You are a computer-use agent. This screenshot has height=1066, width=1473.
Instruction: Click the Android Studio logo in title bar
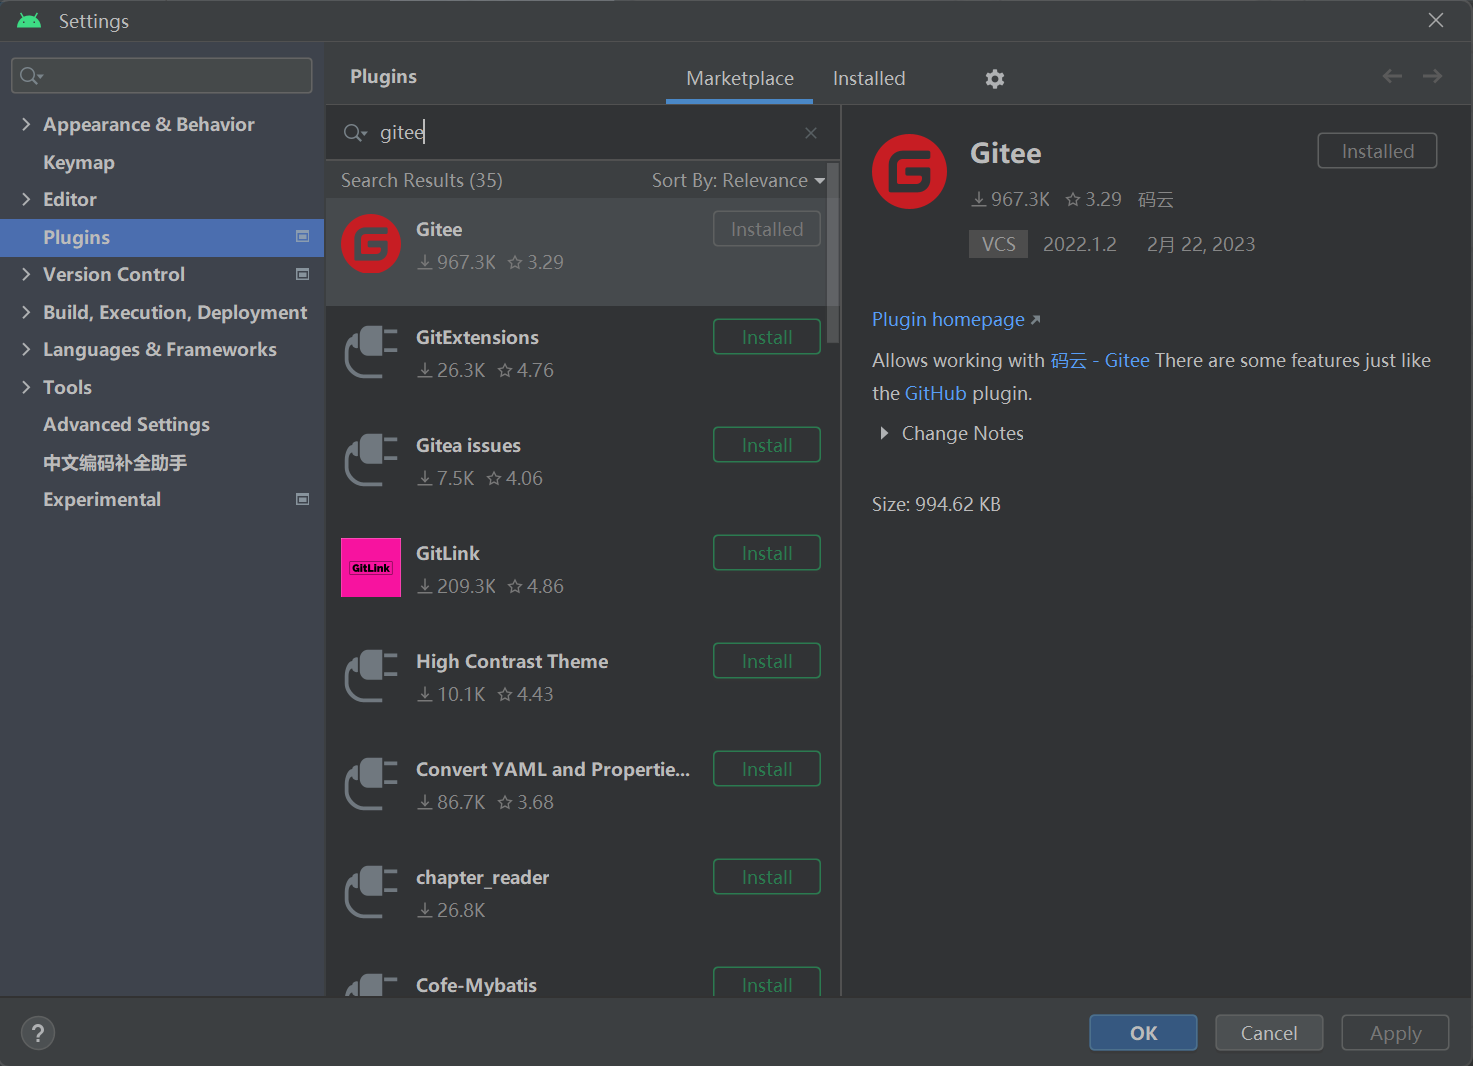click(x=29, y=20)
